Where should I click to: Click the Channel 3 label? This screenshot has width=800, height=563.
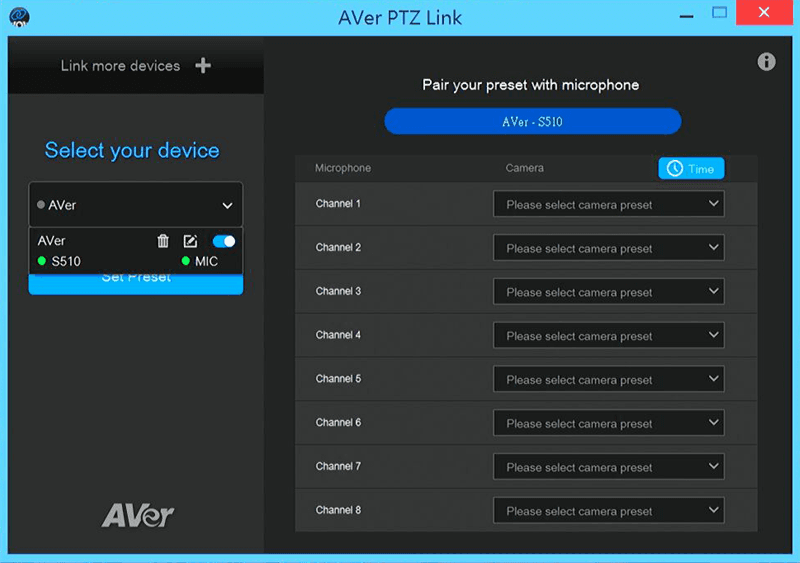click(x=338, y=291)
